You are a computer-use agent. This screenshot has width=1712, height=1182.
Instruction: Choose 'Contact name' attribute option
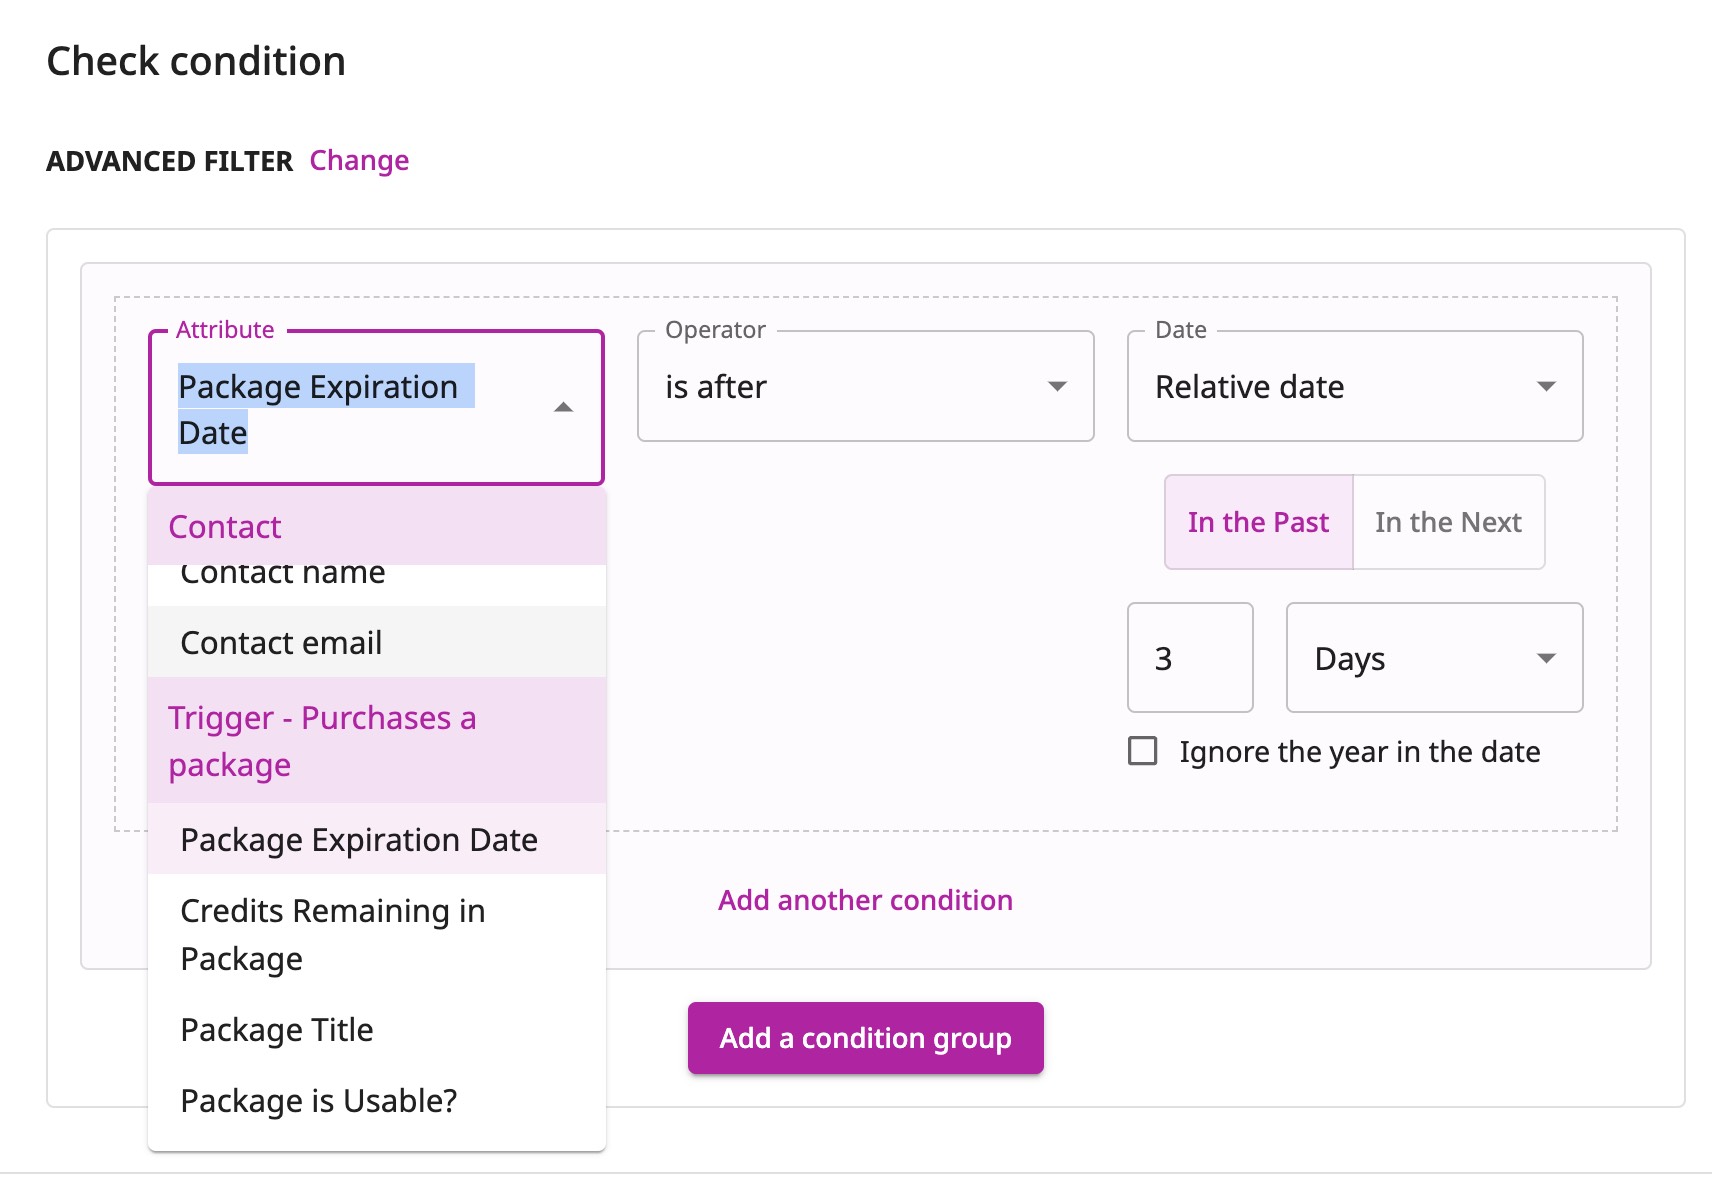coord(282,572)
